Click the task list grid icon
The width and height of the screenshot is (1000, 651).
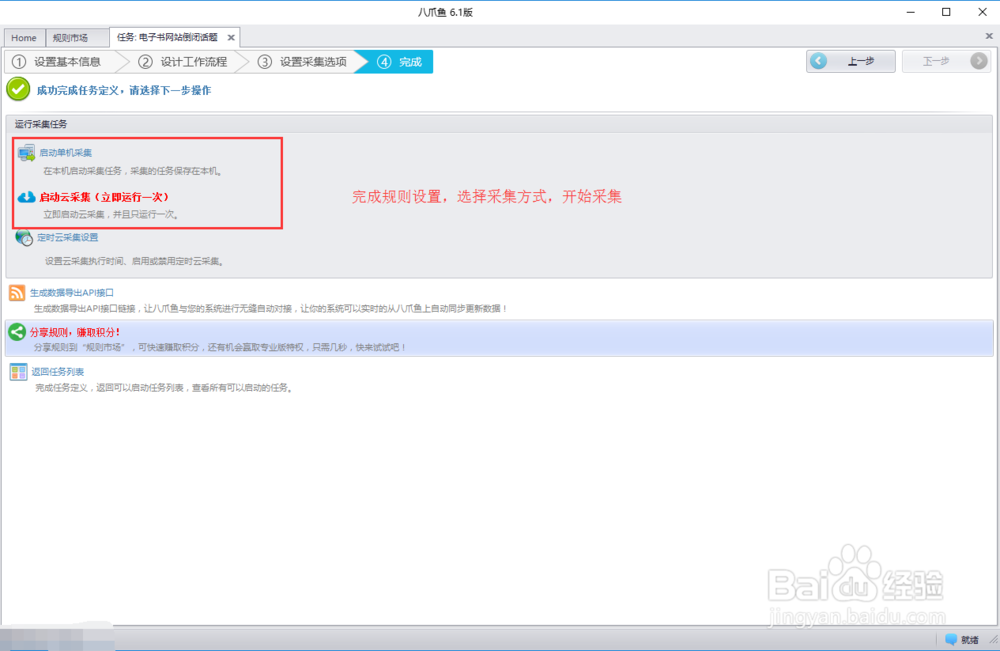click(x=18, y=372)
